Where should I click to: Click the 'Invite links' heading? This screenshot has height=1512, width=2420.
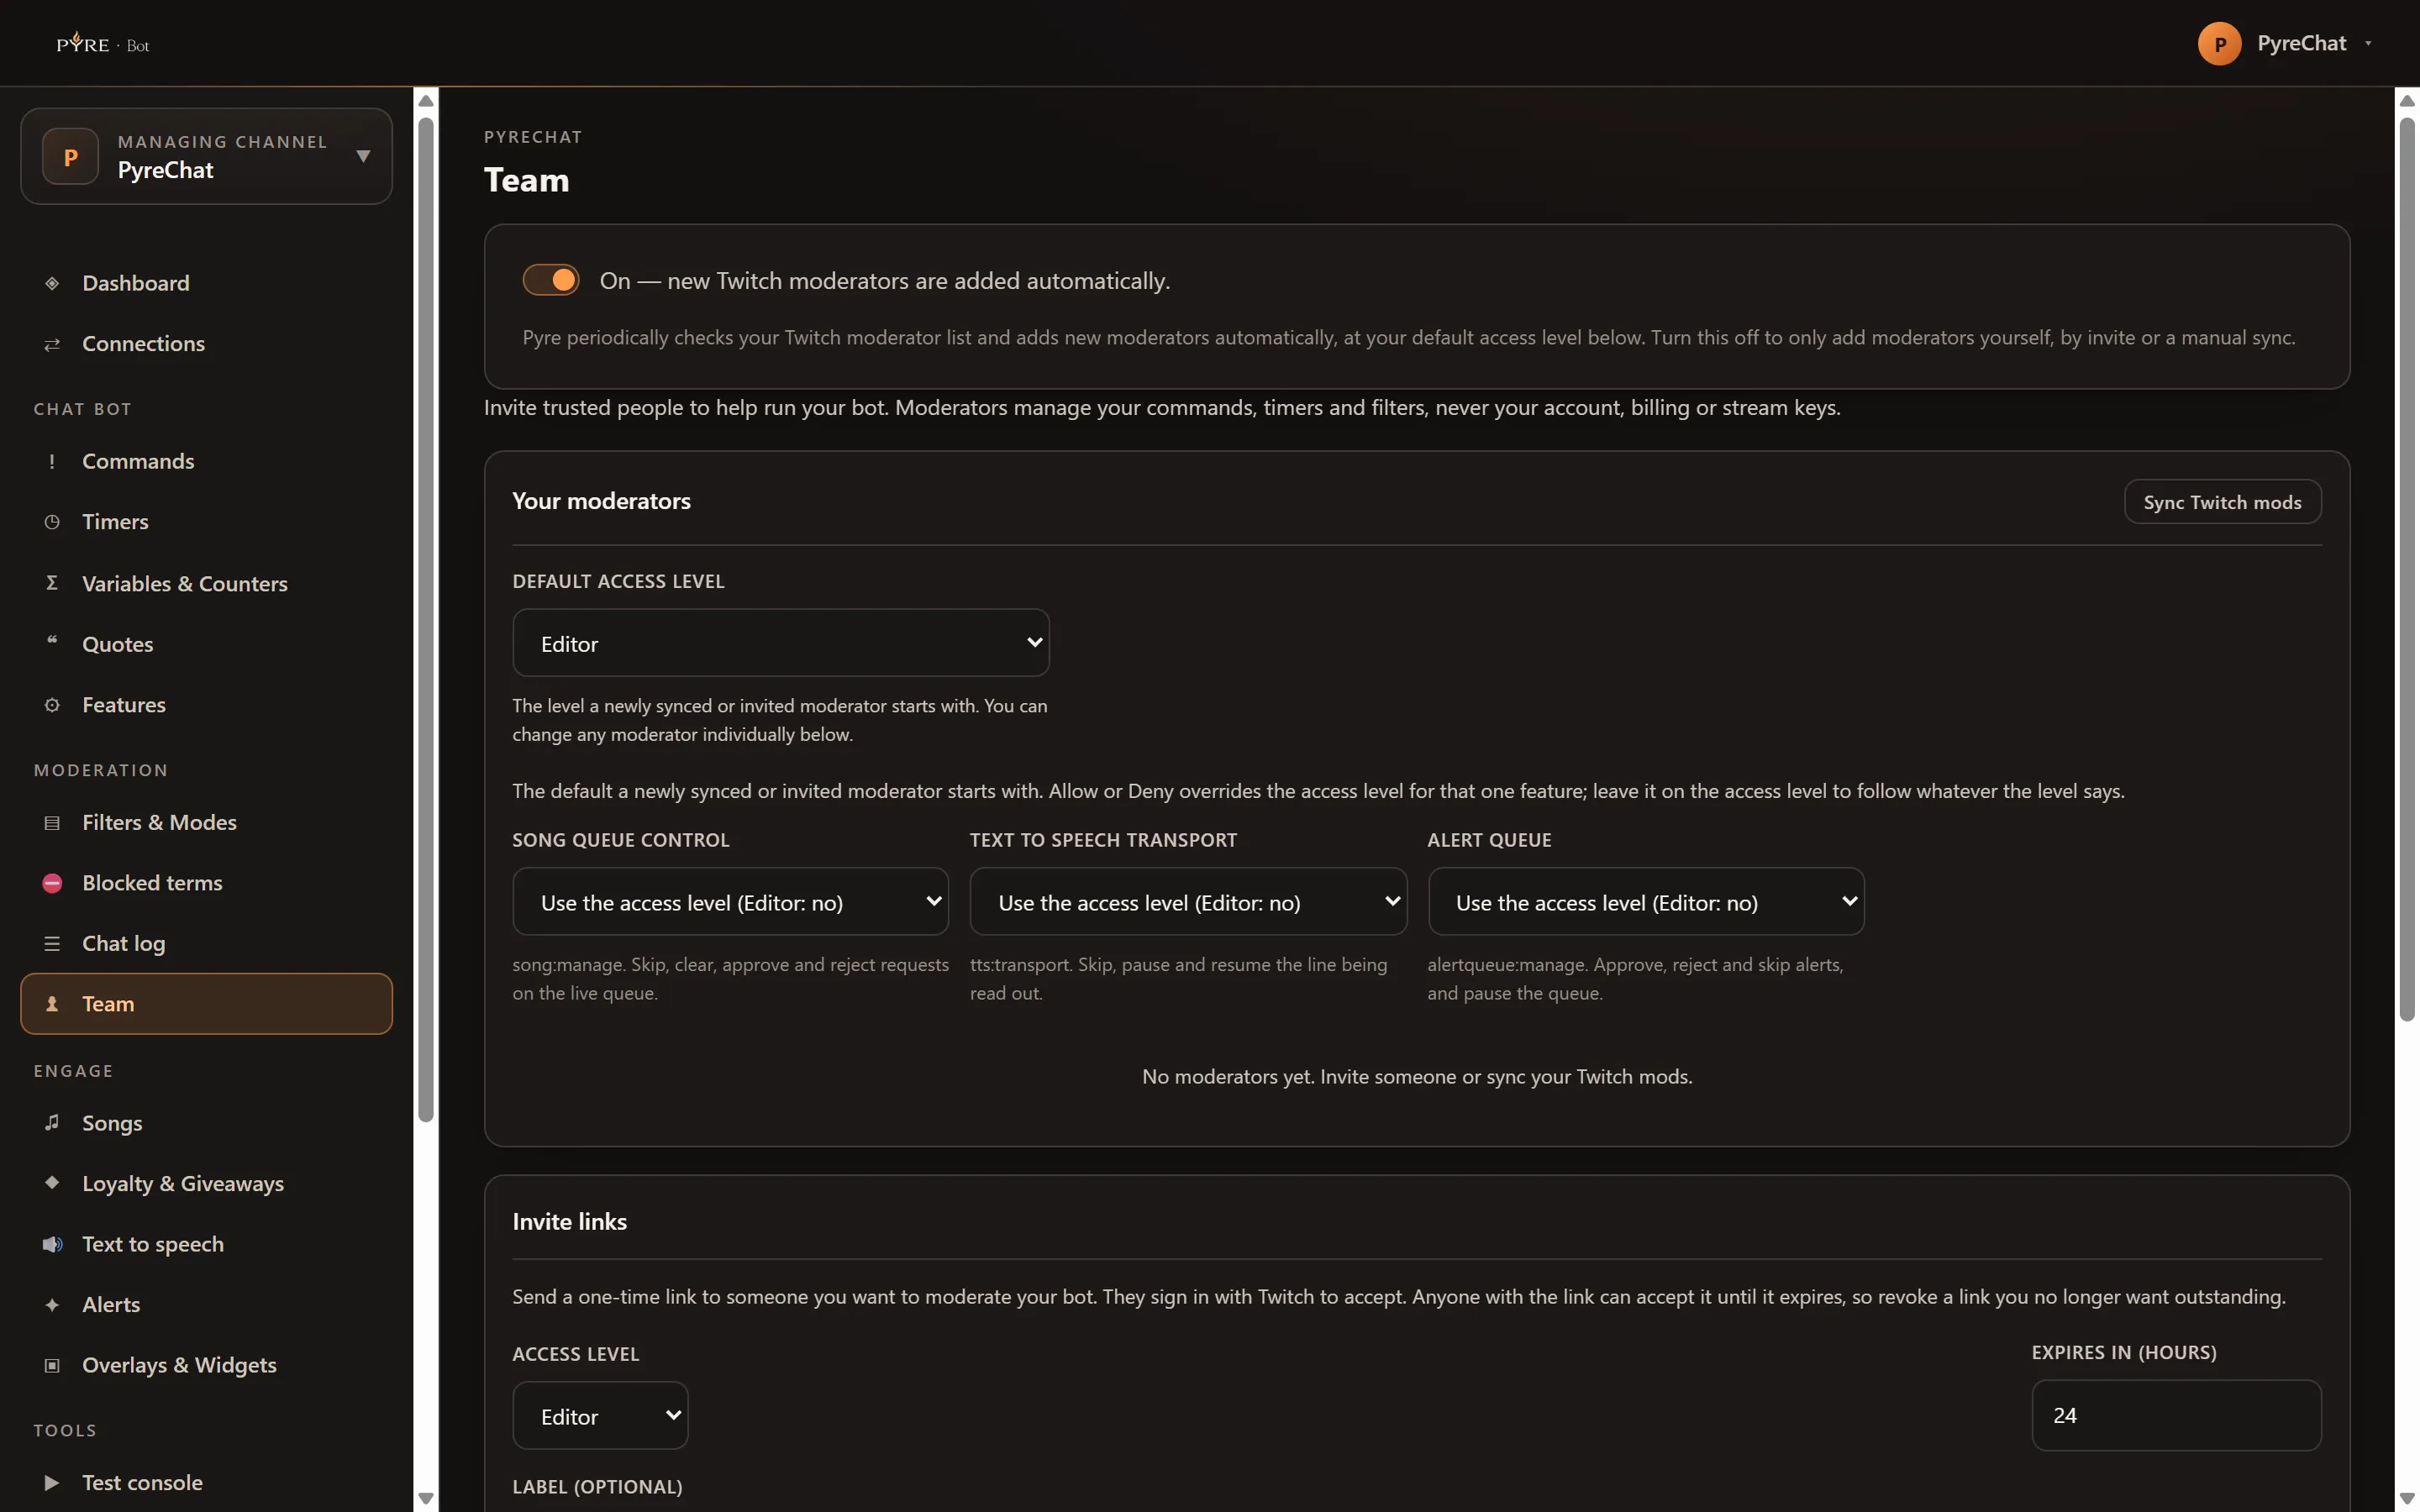point(569,1222)
